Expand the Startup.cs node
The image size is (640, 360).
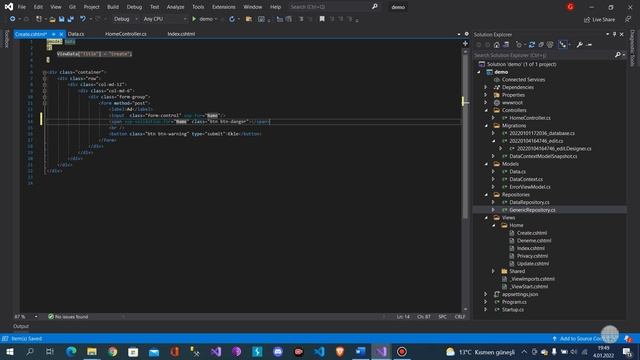(x=486, y=310)
